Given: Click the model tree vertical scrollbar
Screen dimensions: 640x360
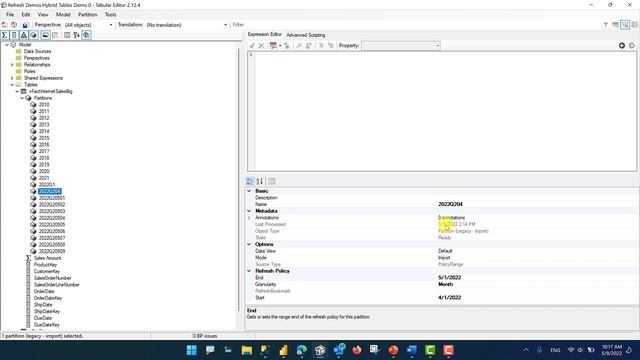Looking at the screenshot, I should (x=239, y=180).
